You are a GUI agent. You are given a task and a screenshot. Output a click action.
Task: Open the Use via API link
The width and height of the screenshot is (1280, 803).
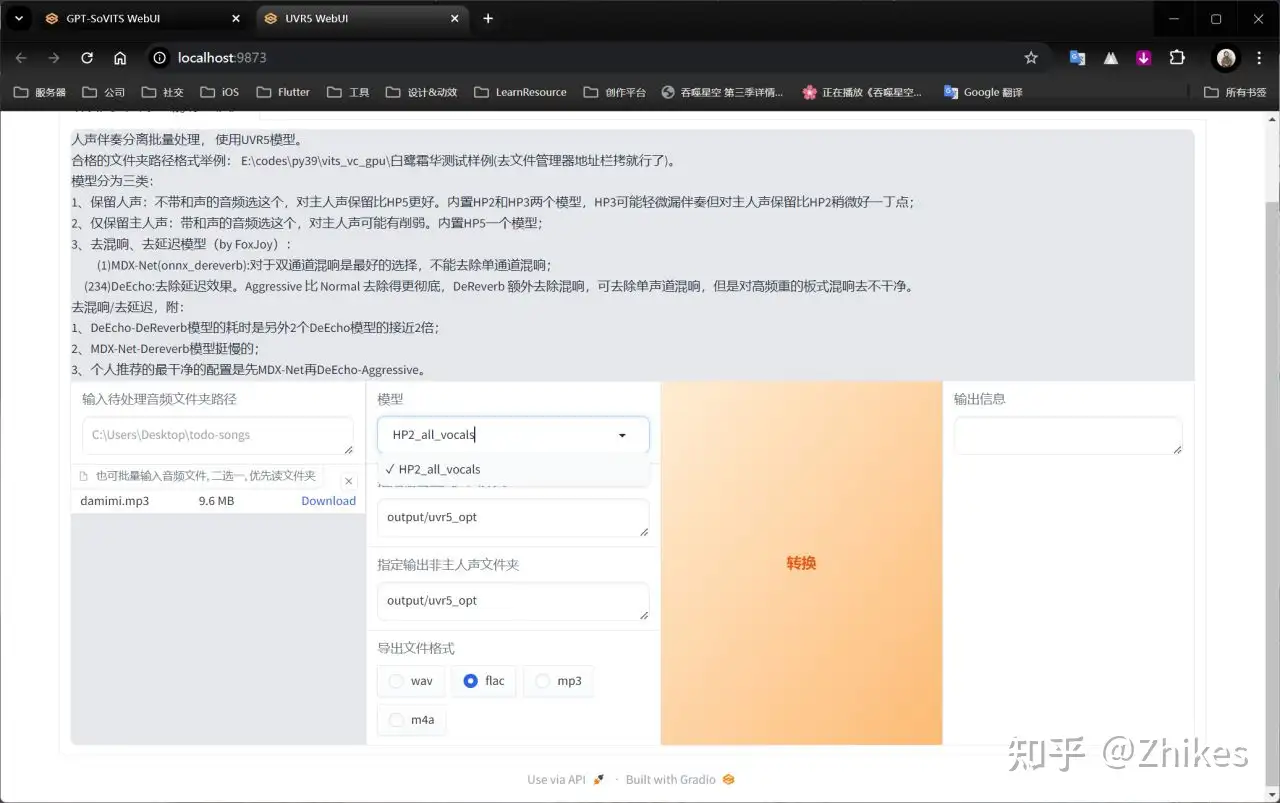click(566, 780)
